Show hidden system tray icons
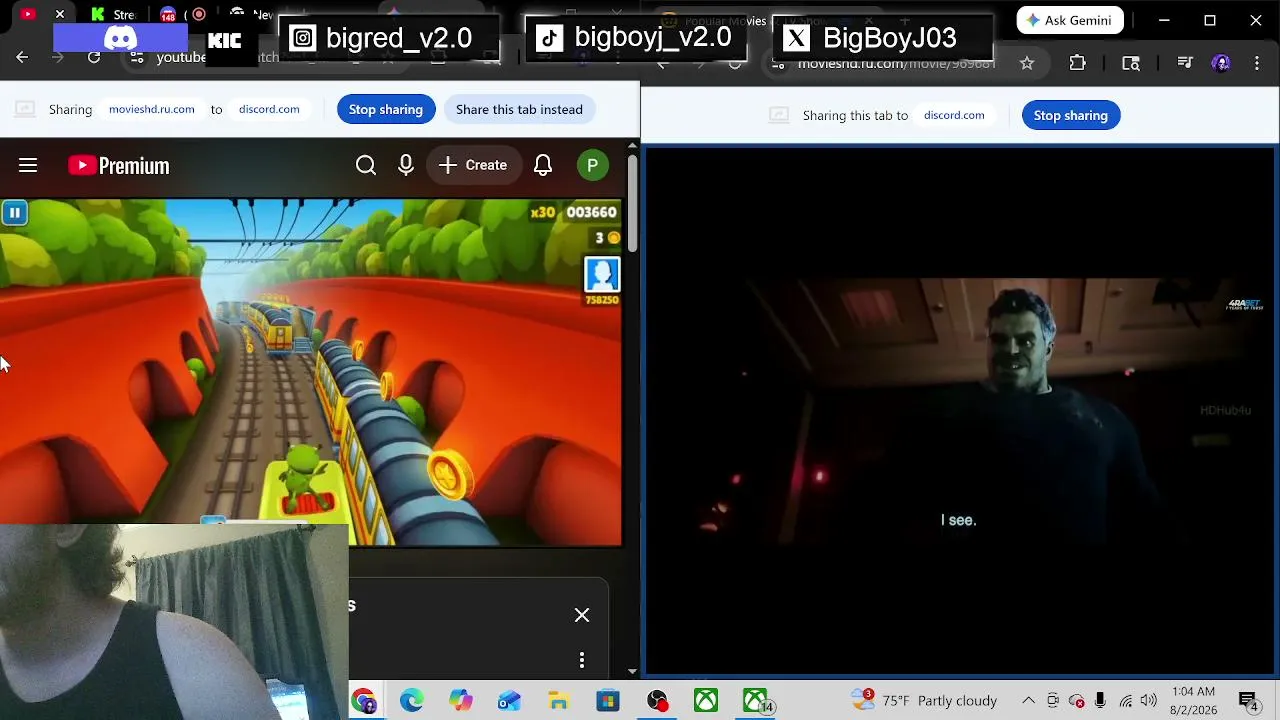The image size is (1280, 720). [x=1028, y=701]
